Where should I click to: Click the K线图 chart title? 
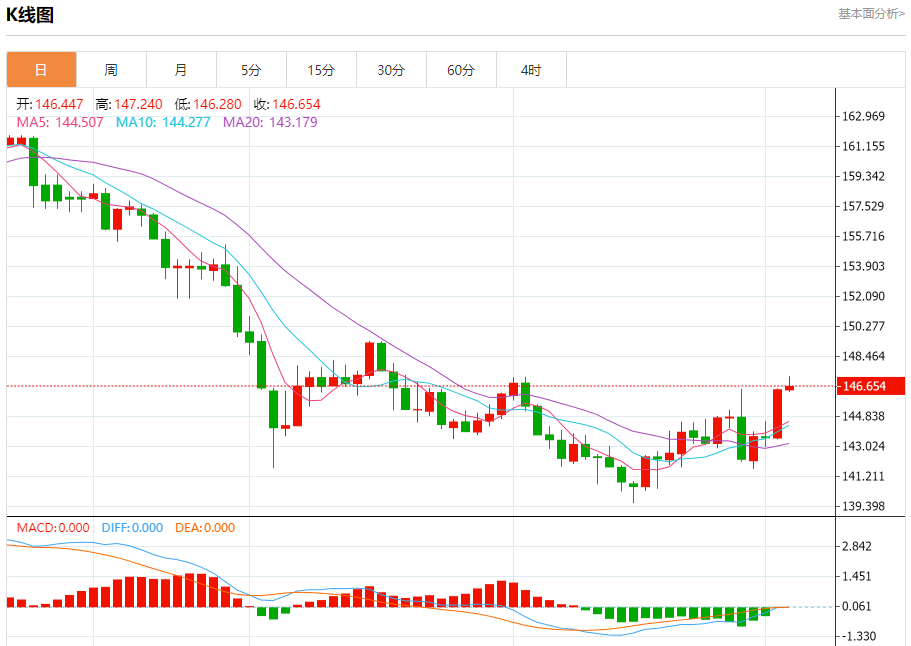point(30,15)
